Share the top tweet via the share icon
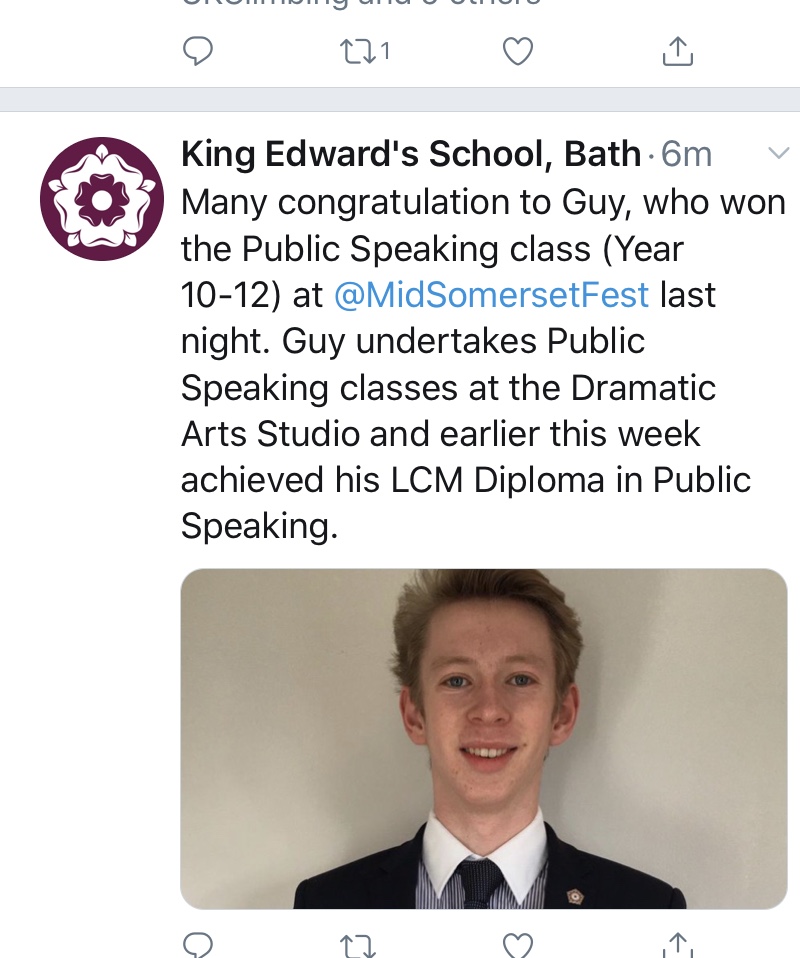Image resolution: width=800 pixels, height=958 pixels. tap(677, 50)
